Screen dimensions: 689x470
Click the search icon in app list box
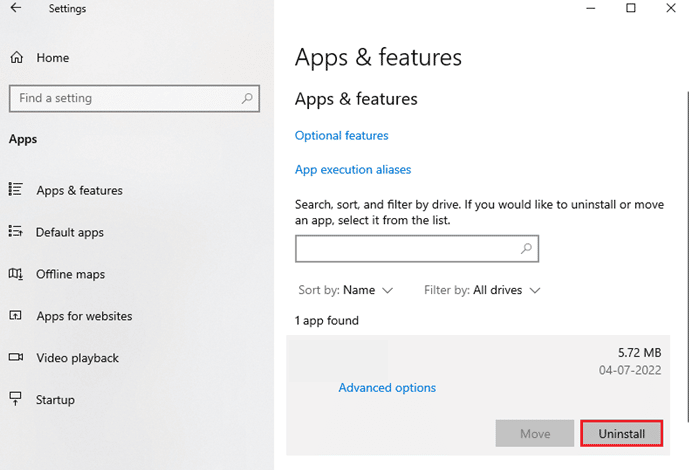click(526, 248)
